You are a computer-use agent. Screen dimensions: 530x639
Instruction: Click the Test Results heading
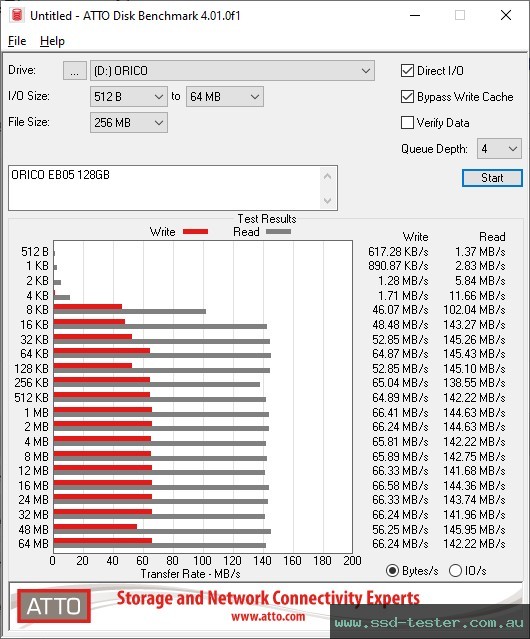click(267, 219)
